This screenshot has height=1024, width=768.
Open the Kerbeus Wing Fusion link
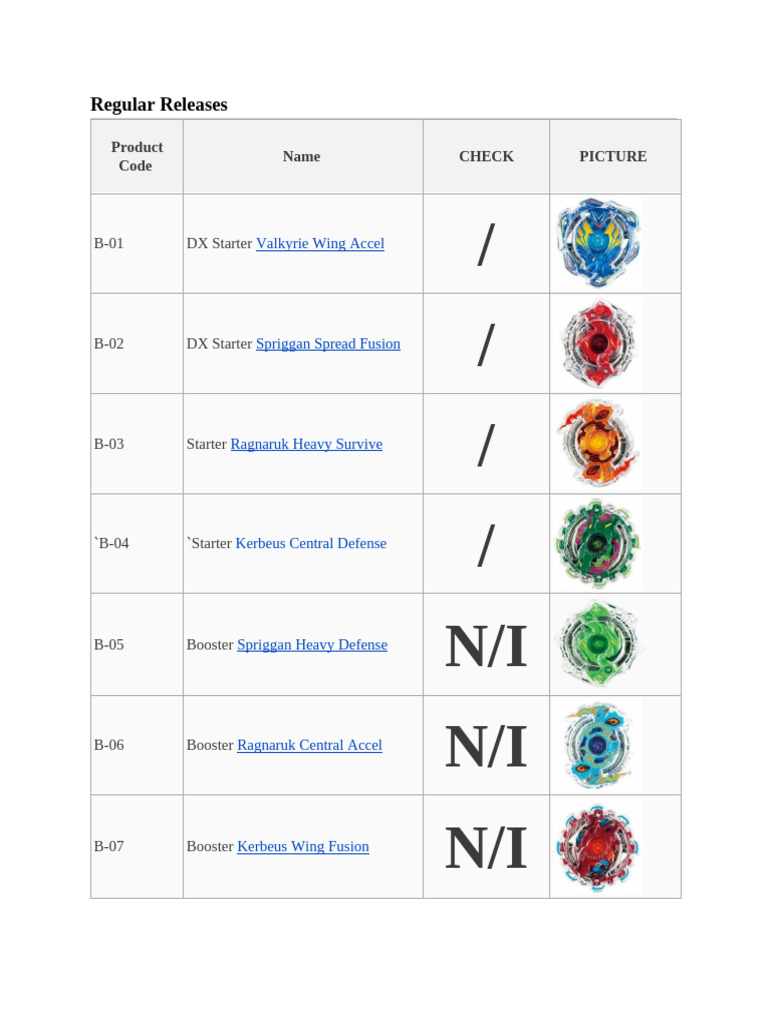tap(303, 846)
